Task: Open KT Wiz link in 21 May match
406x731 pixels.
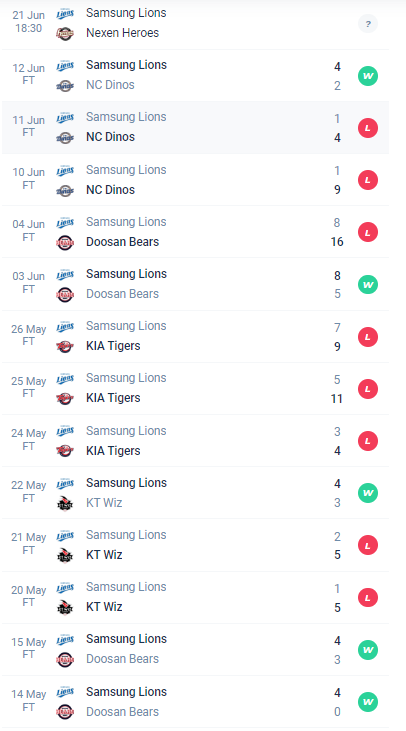Action: 104,555
